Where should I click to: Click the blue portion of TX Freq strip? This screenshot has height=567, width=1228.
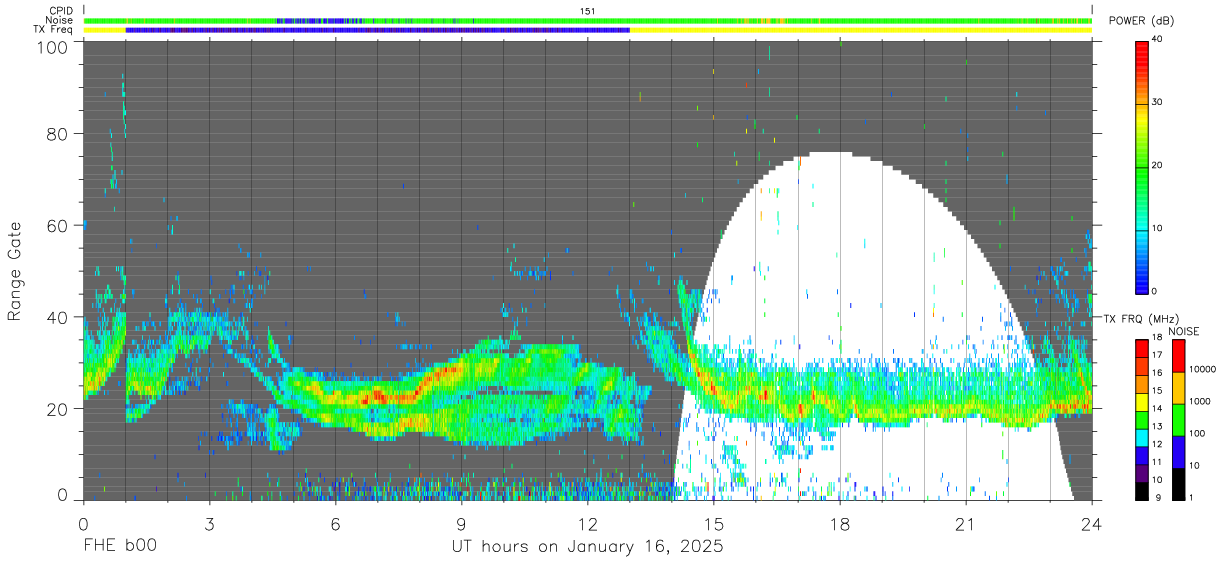coord(378,30)
